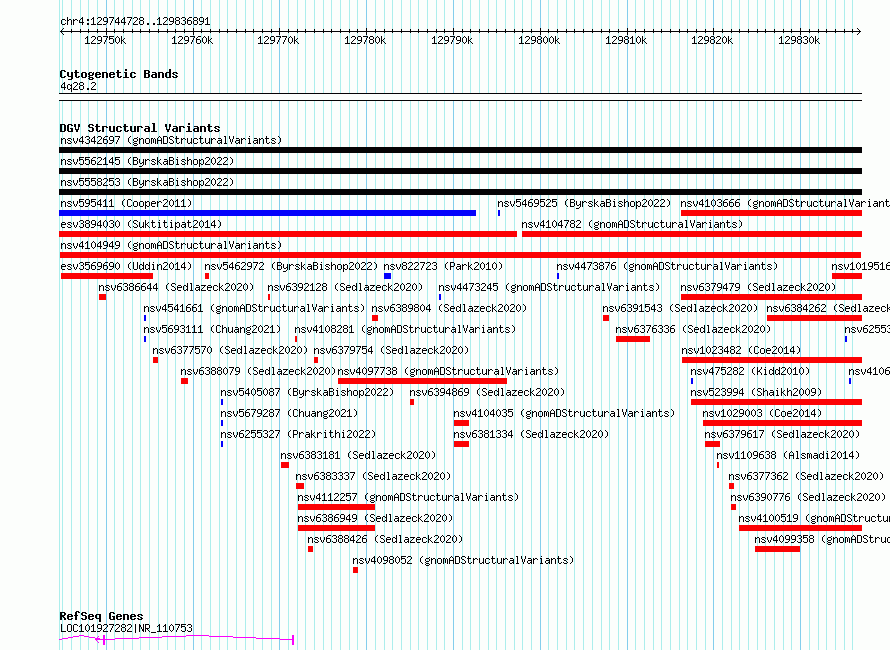Viewport: 890px width, 650px height.
Task: Open the nsv6381334 (Sedlazeck2020) label
Action: [531, 434]
